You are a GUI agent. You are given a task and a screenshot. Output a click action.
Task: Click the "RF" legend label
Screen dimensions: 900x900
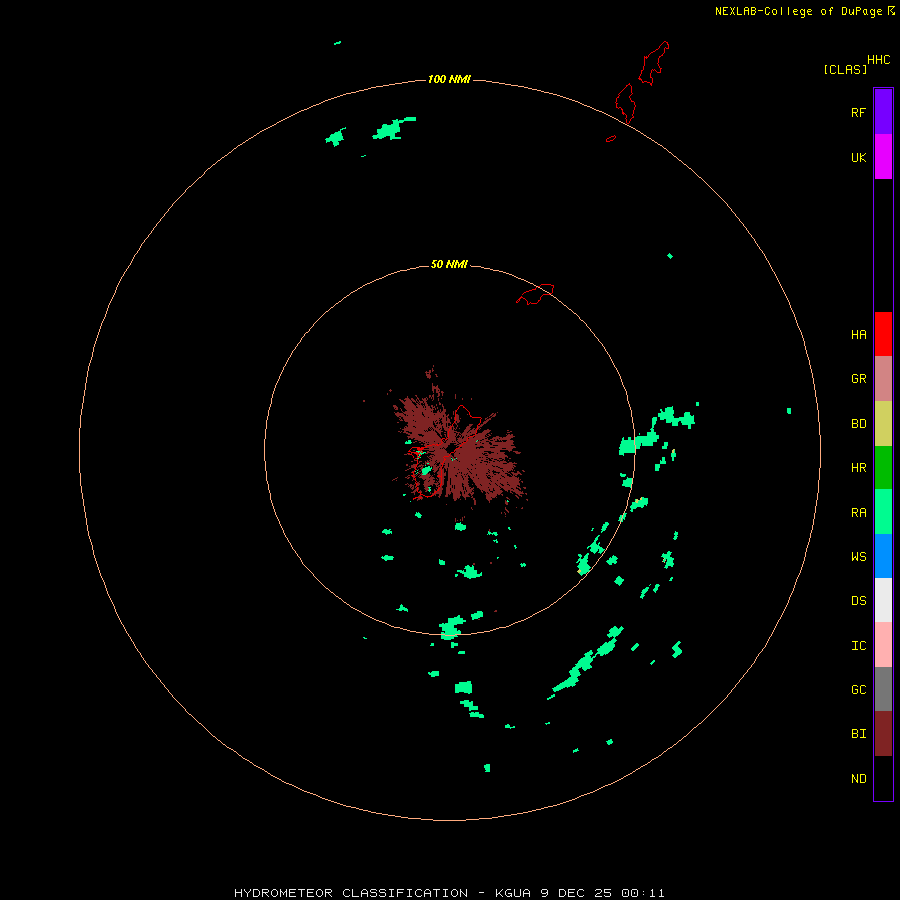pos(858,113)
